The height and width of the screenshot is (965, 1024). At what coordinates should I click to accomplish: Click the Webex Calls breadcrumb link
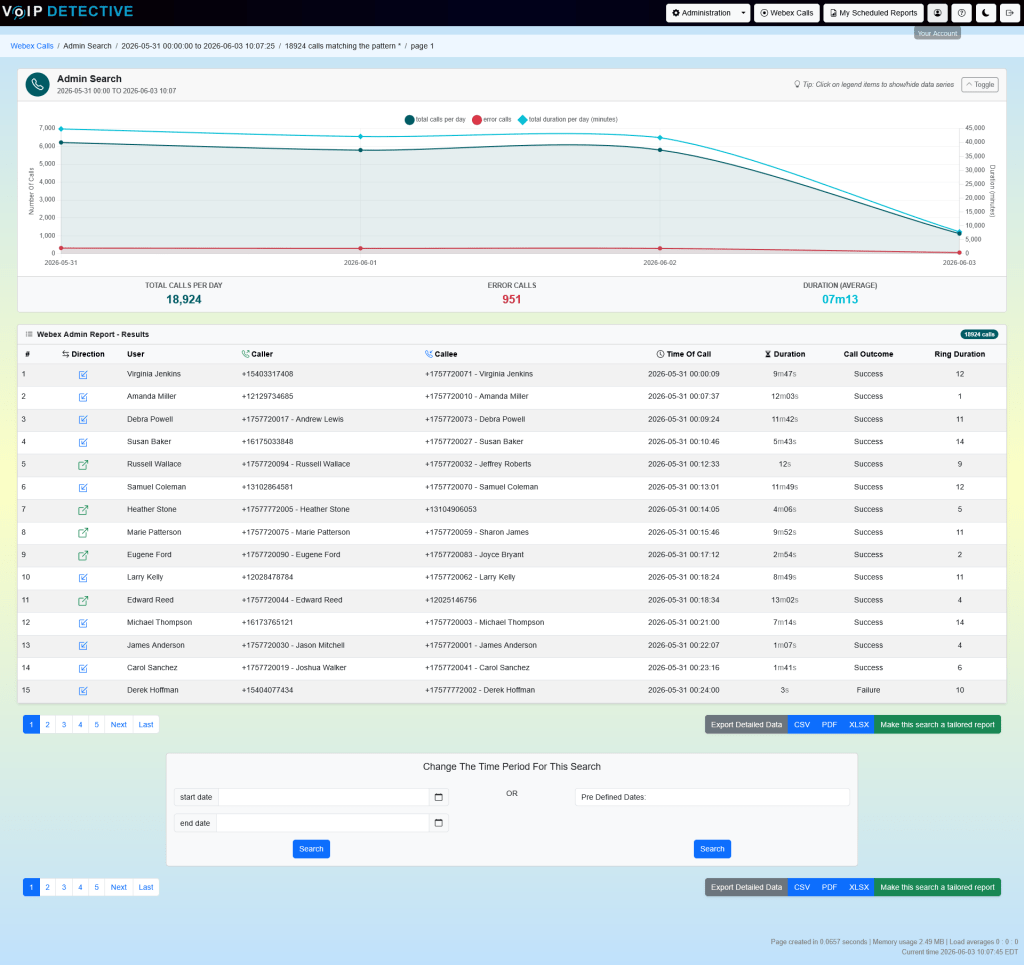[32, 46]
